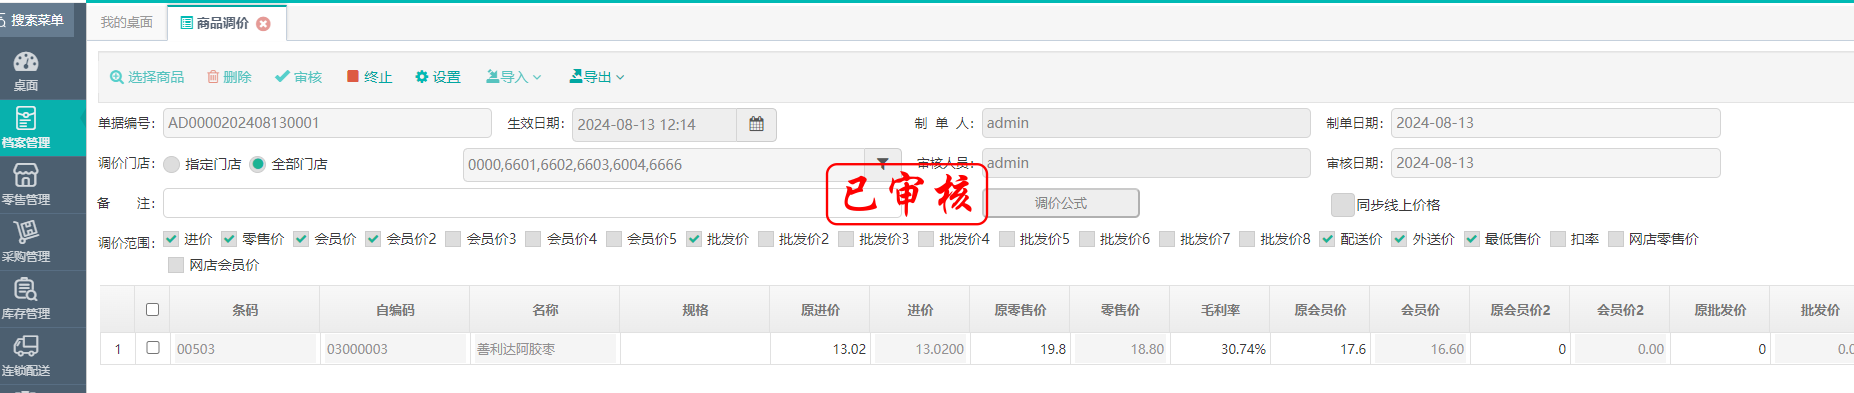Enable the 网店会员价 checkbox

point(176,265)
